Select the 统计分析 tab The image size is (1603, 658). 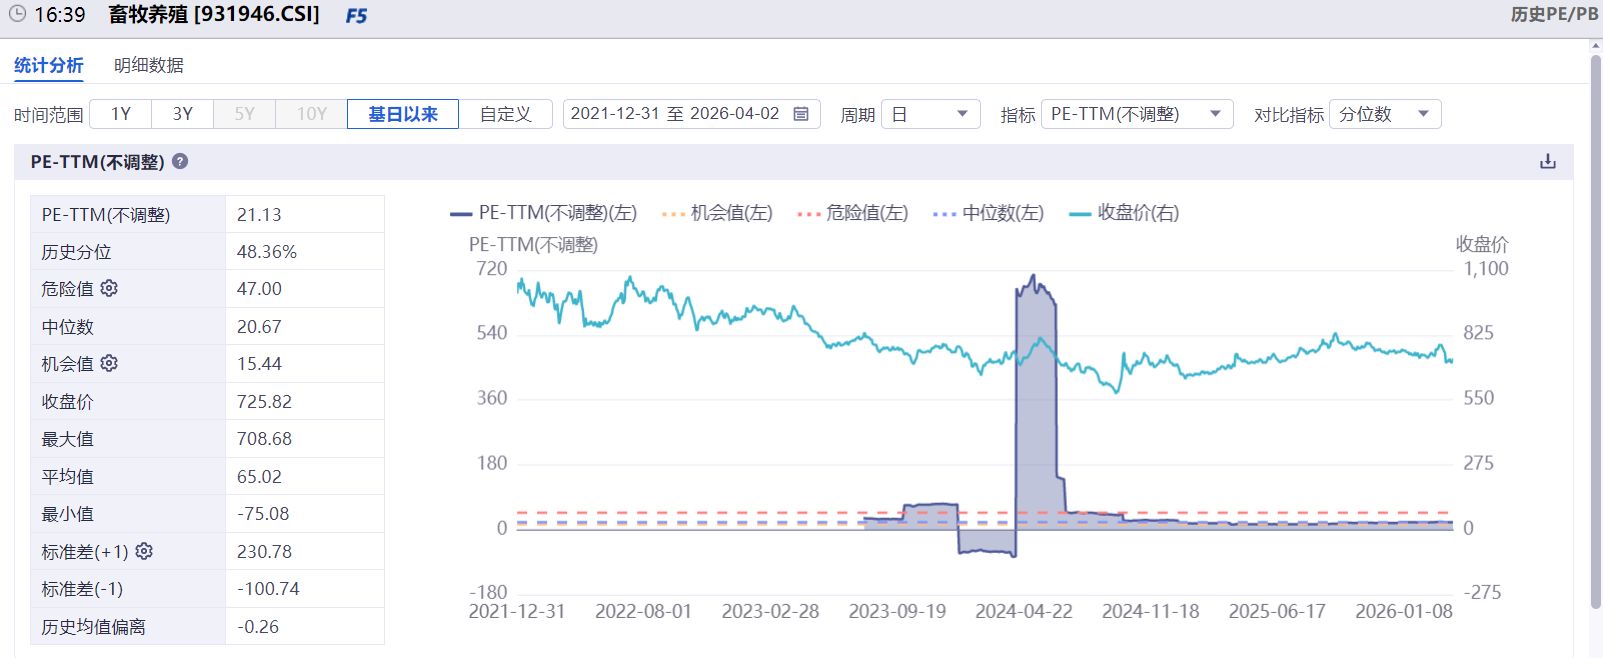pyautogui.click(x=48, y=65)
